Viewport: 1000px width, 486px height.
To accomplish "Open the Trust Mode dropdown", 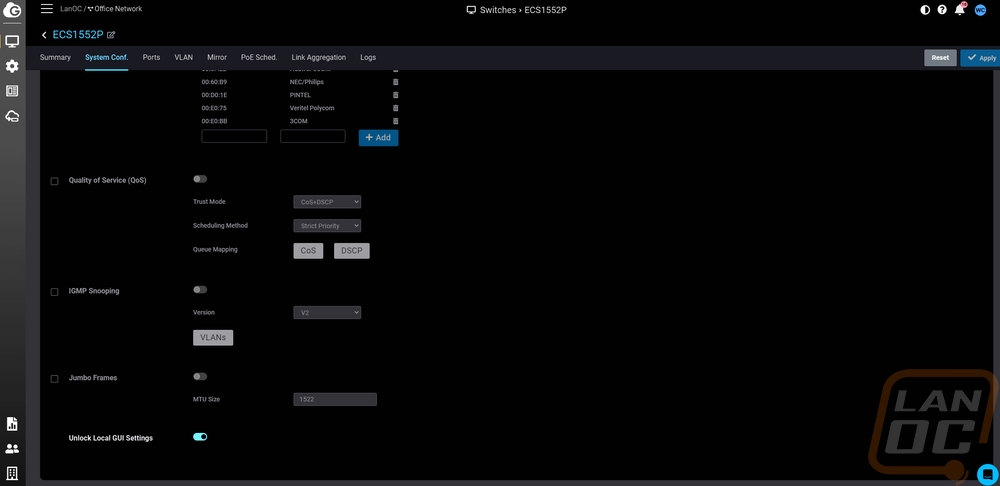I will pyautogui.click(x=327, y=202).
